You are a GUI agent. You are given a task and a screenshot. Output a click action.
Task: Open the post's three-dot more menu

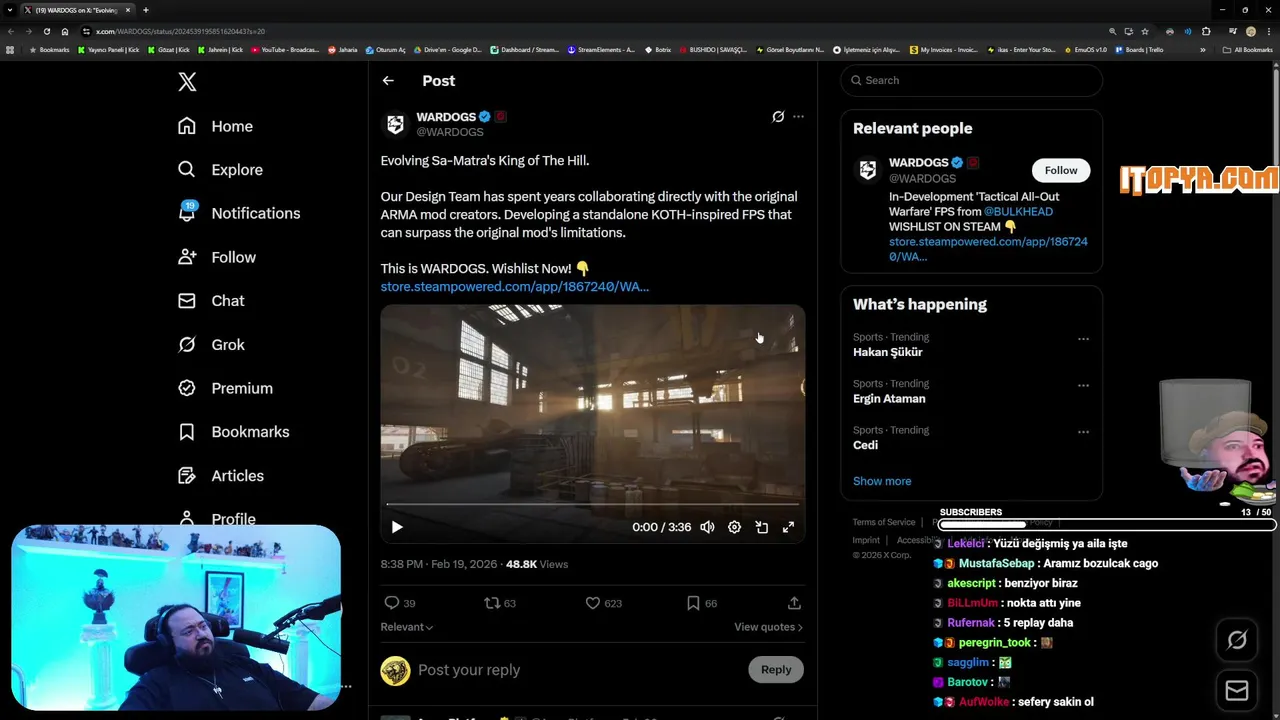pos(798,117)
